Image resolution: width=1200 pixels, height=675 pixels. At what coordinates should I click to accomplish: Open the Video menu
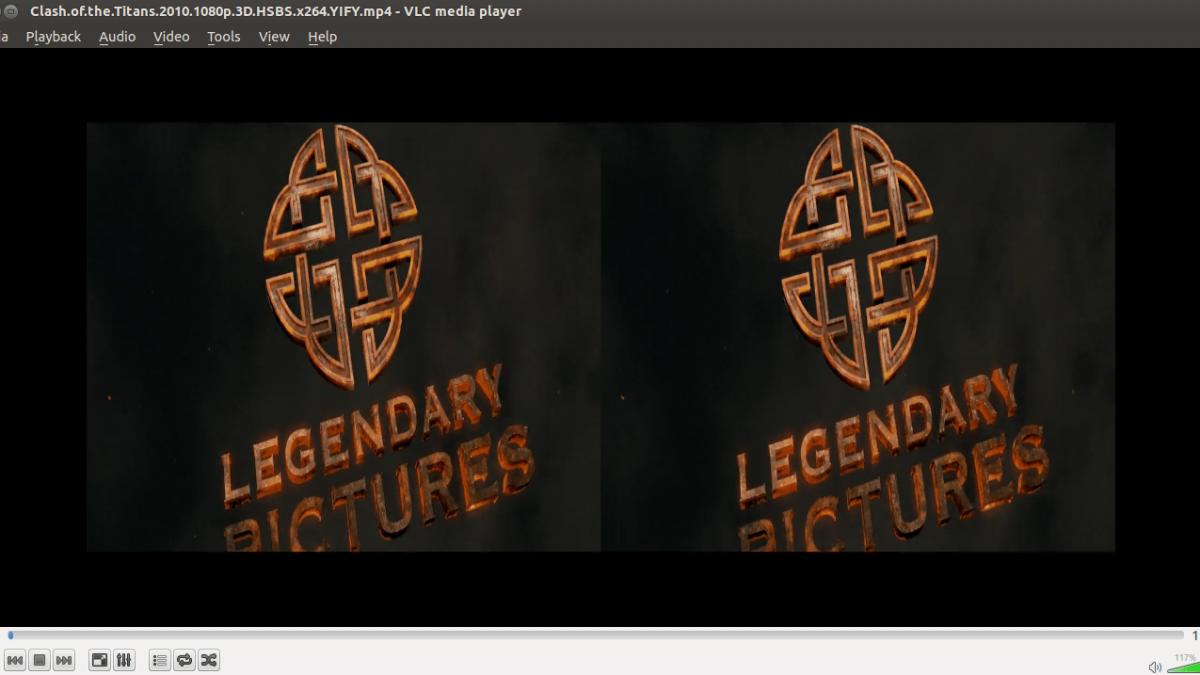171,37
